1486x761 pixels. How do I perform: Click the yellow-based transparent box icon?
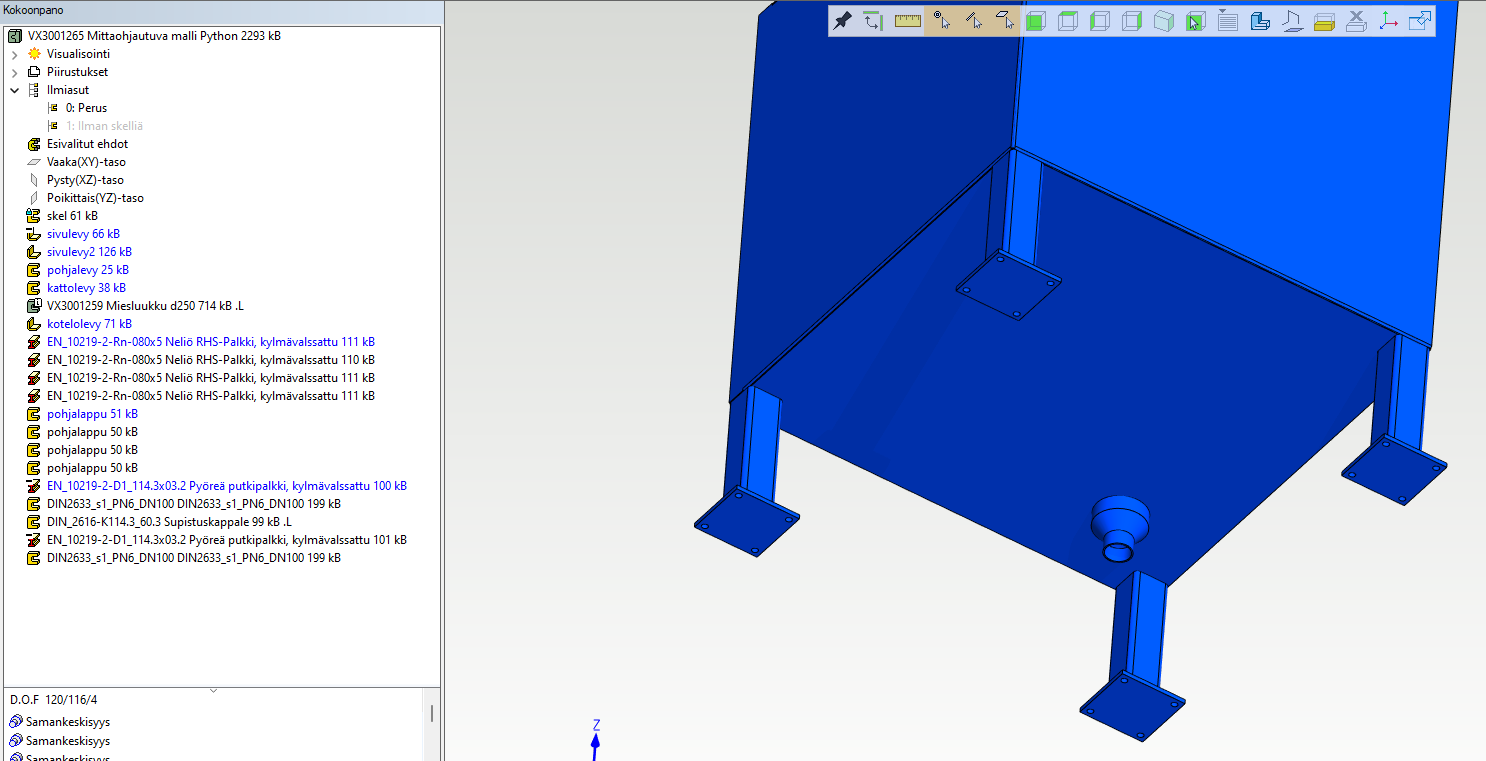pyautogui.click(x=1324, y=21)
